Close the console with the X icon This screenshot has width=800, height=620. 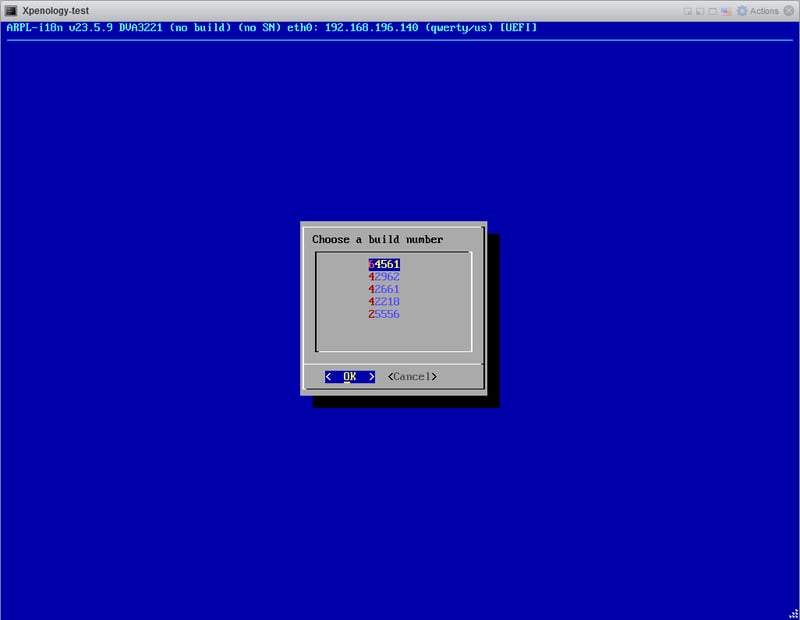coord(789,11)
